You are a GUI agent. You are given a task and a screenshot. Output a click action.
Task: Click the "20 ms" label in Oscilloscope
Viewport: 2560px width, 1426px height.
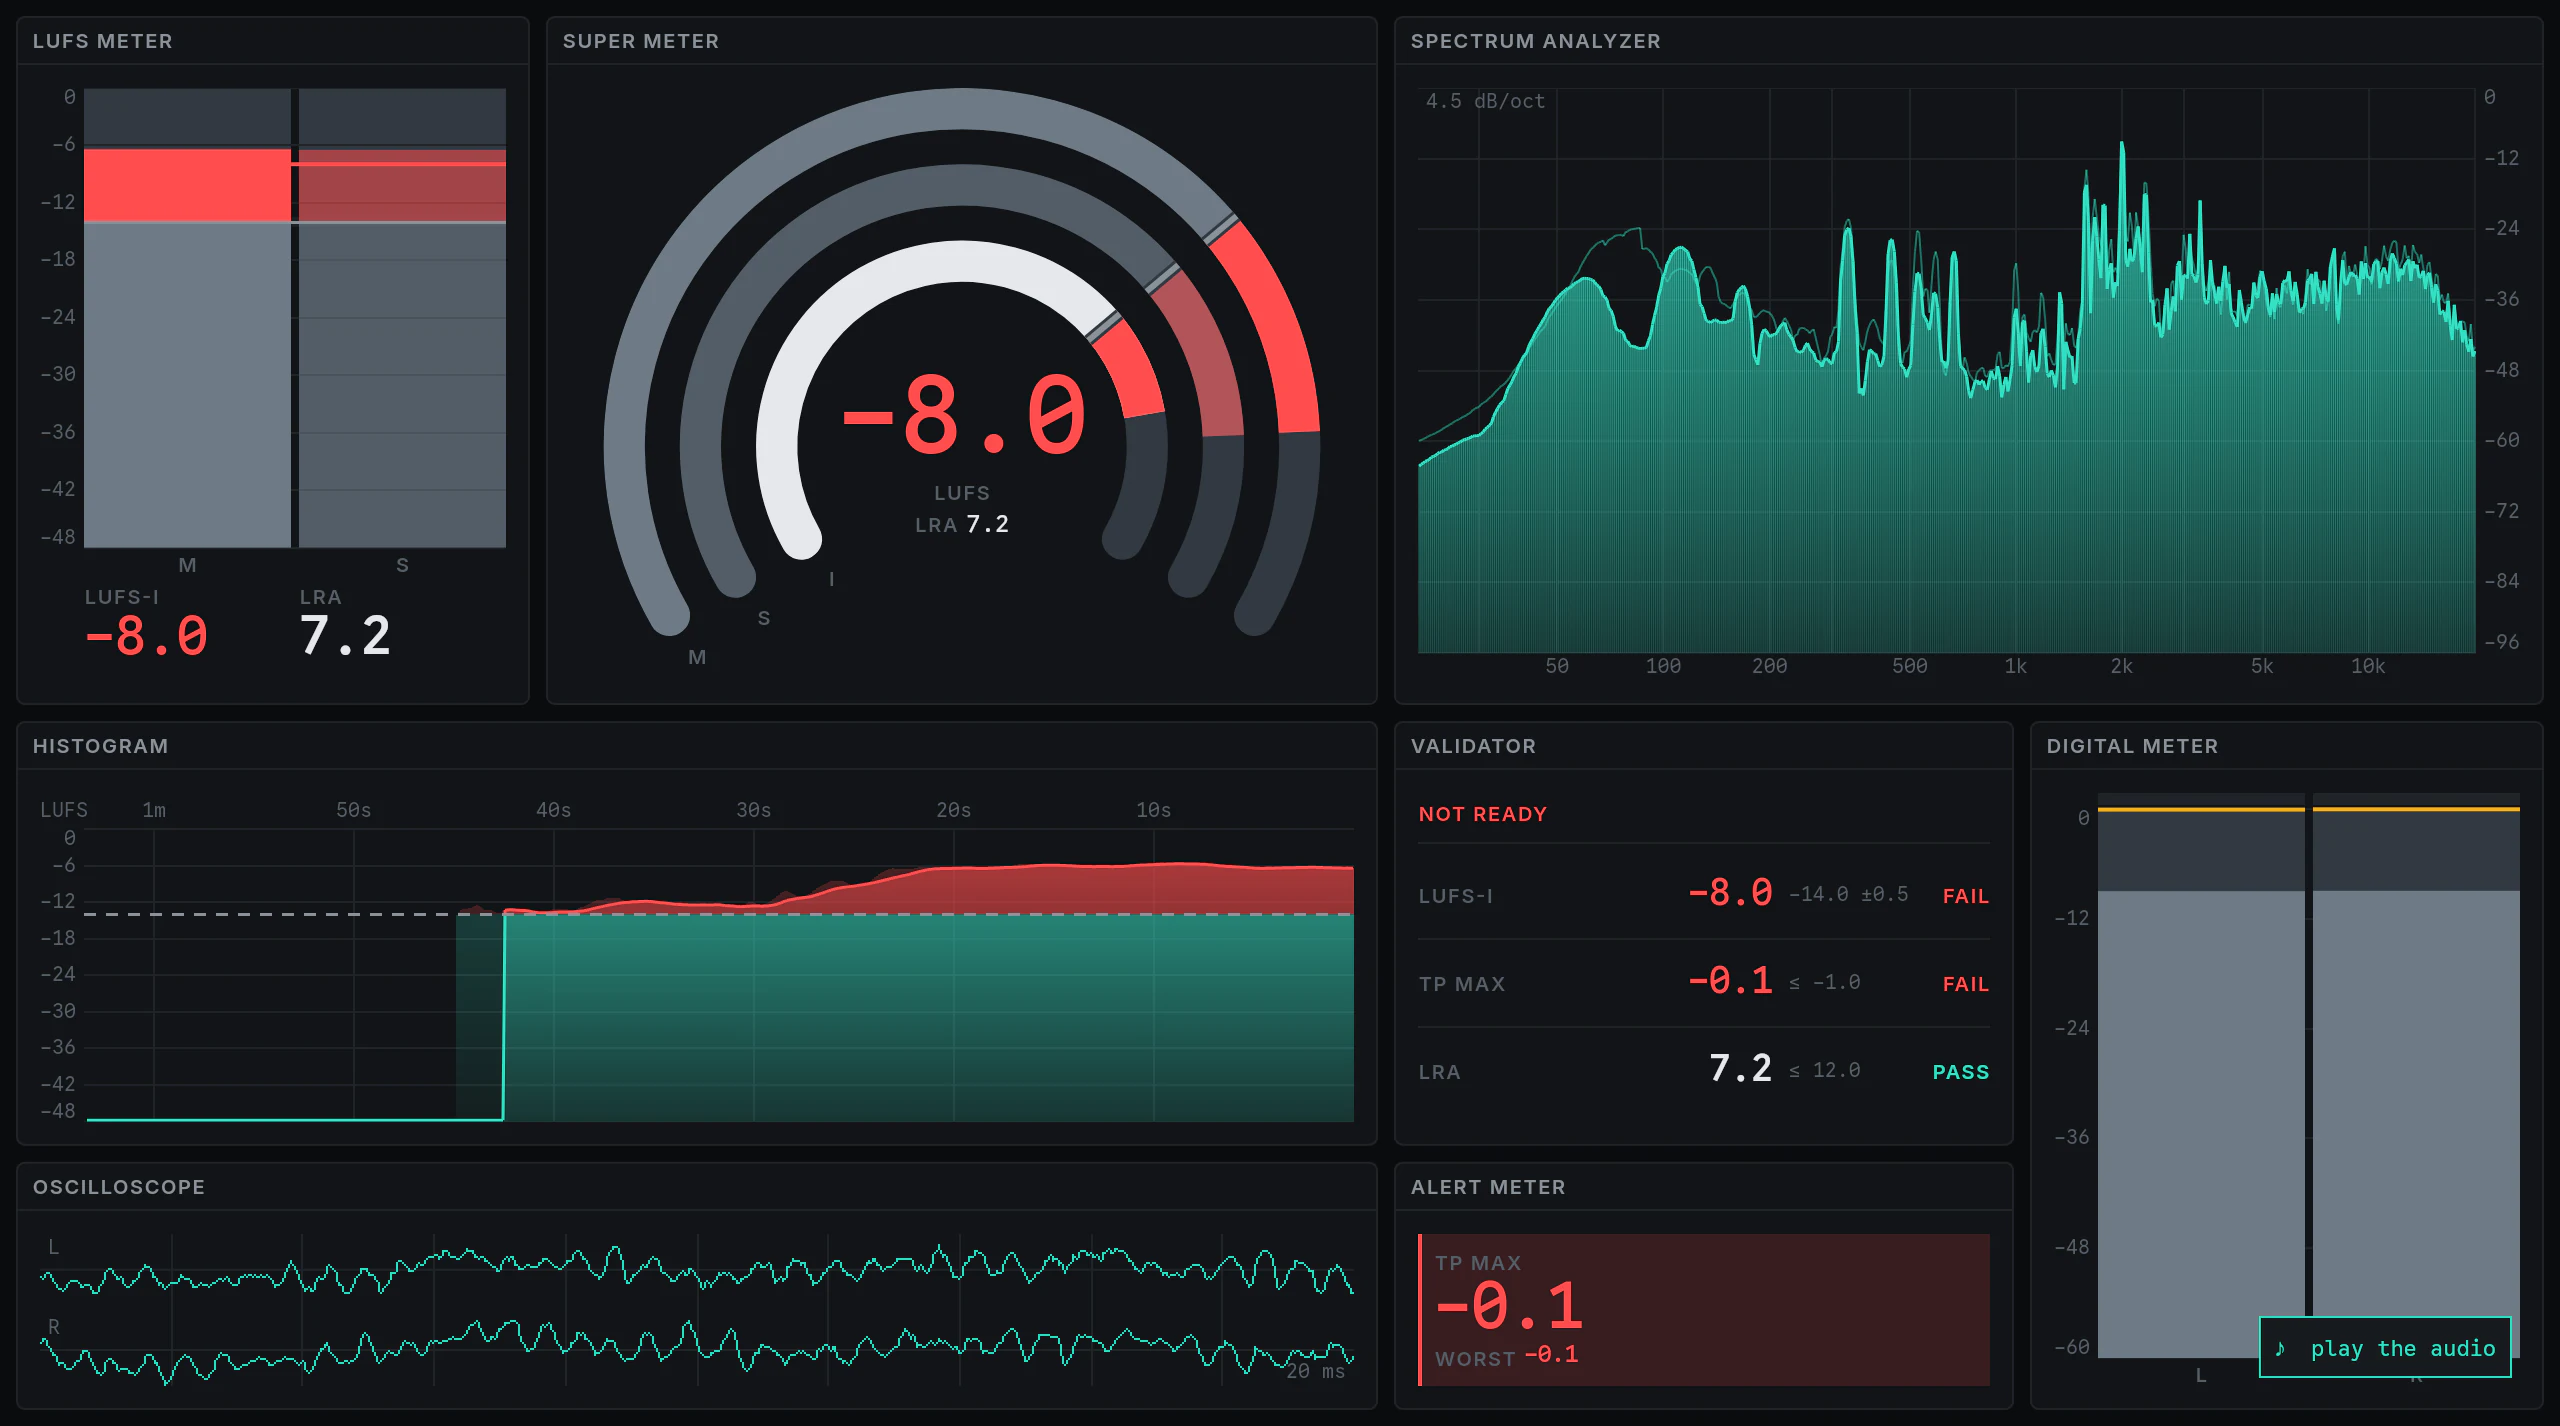click(1315, 1371)
